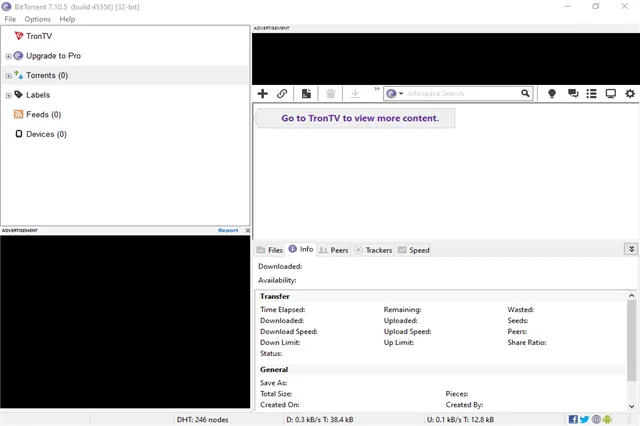Open the search provider dropdown

(x=395, y=93)
